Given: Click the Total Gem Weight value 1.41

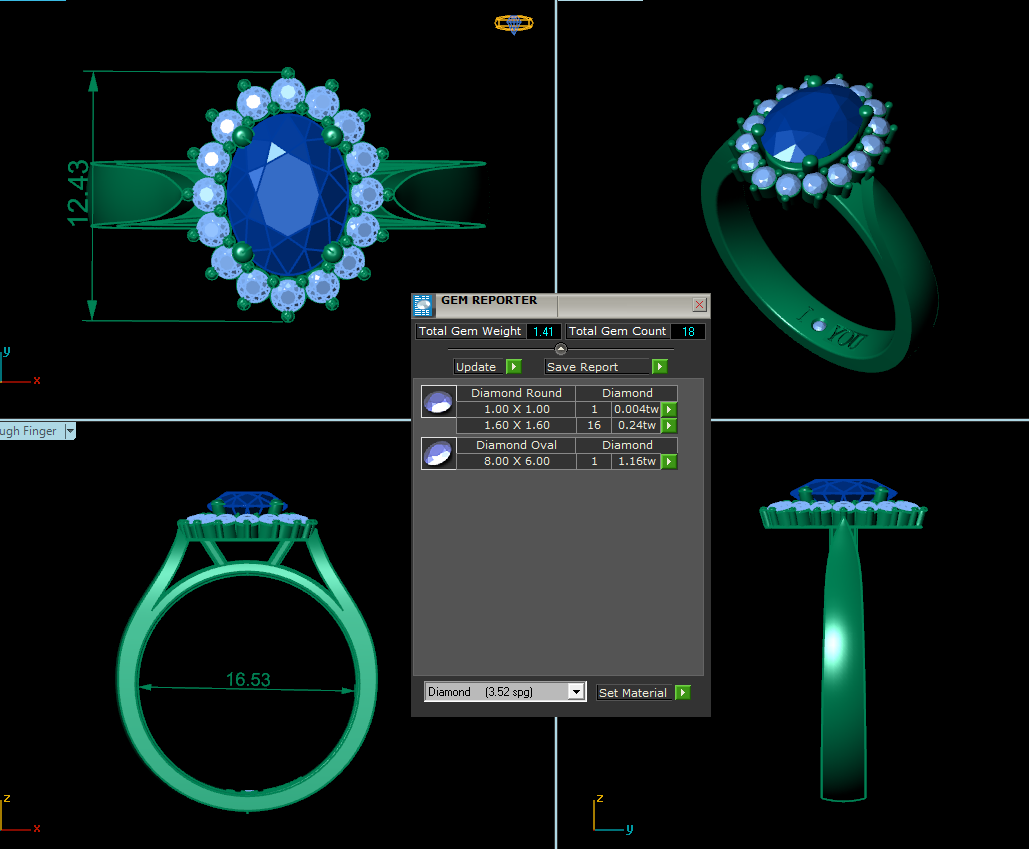Looking at the screenshot, I should pyautogui.click(x=543, y=331).
